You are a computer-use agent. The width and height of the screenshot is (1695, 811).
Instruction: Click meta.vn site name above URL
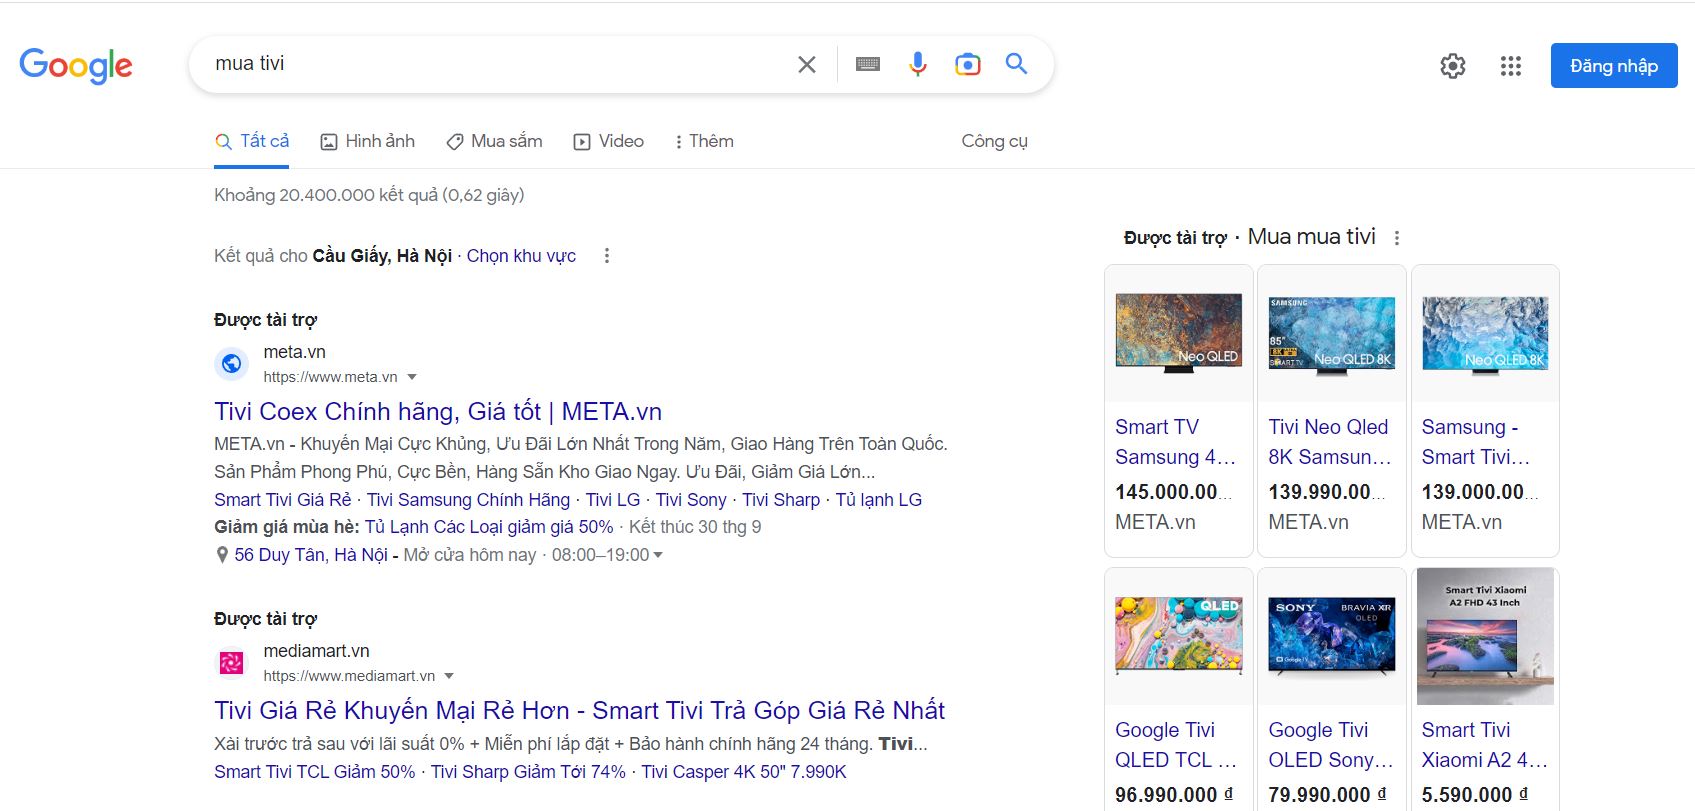294,352
